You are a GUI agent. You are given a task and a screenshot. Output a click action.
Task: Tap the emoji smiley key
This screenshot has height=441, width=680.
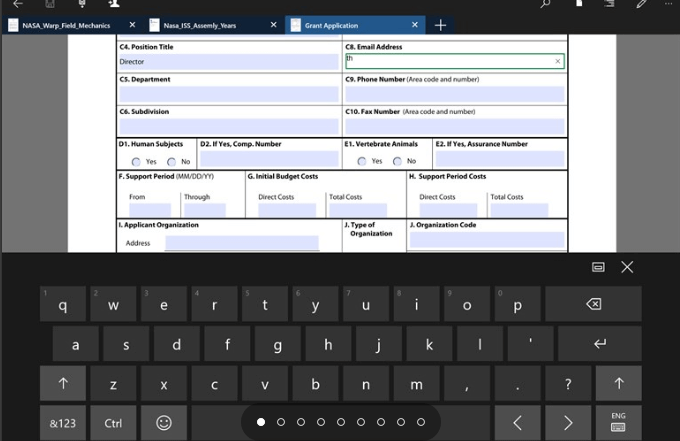(x=164, y=423)
